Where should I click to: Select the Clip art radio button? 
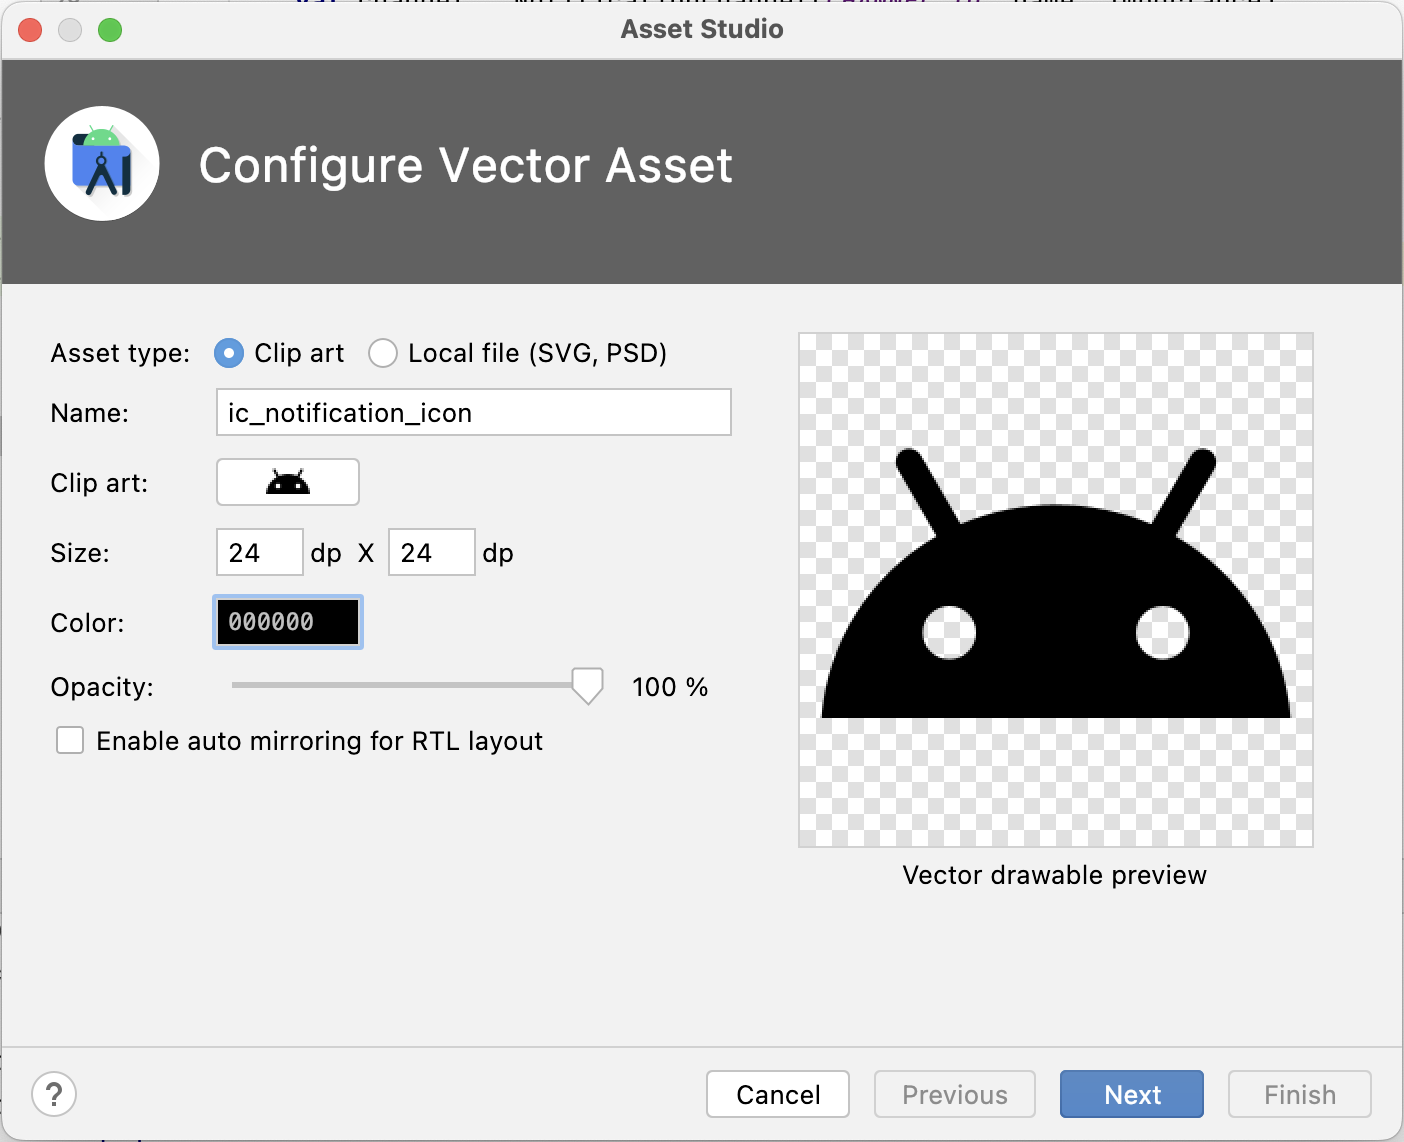click(x=228, y=353)
